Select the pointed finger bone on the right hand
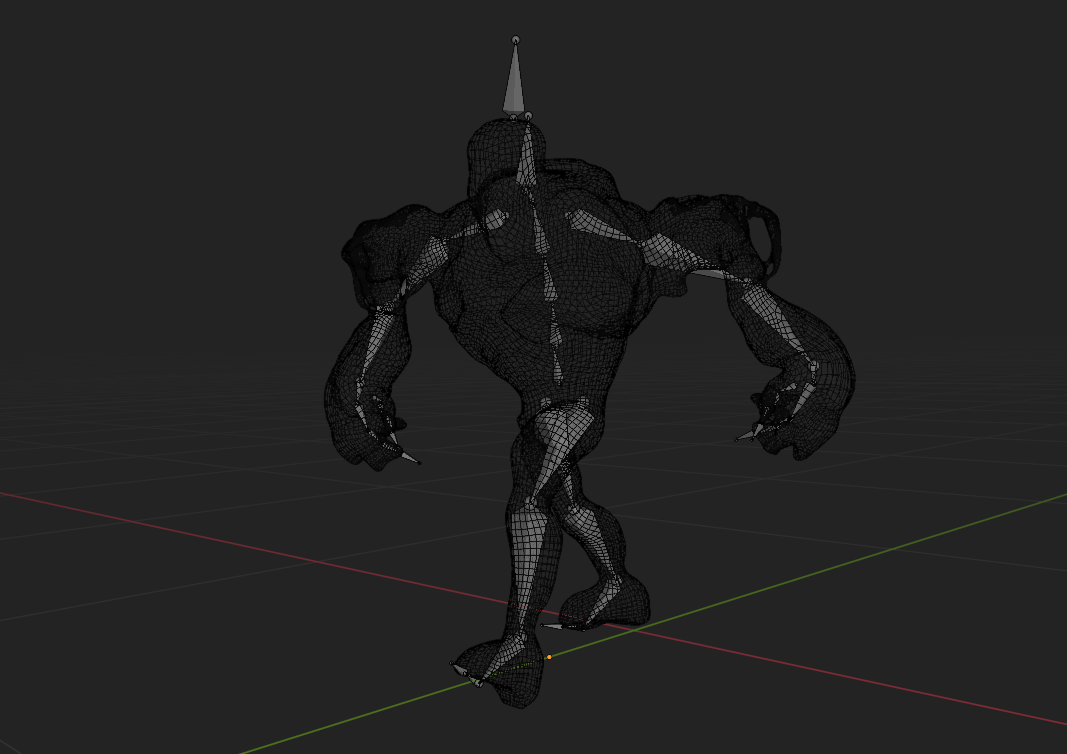Image resolution: width=1067 pixels, height=754 pixels. (x=748, y=433)
